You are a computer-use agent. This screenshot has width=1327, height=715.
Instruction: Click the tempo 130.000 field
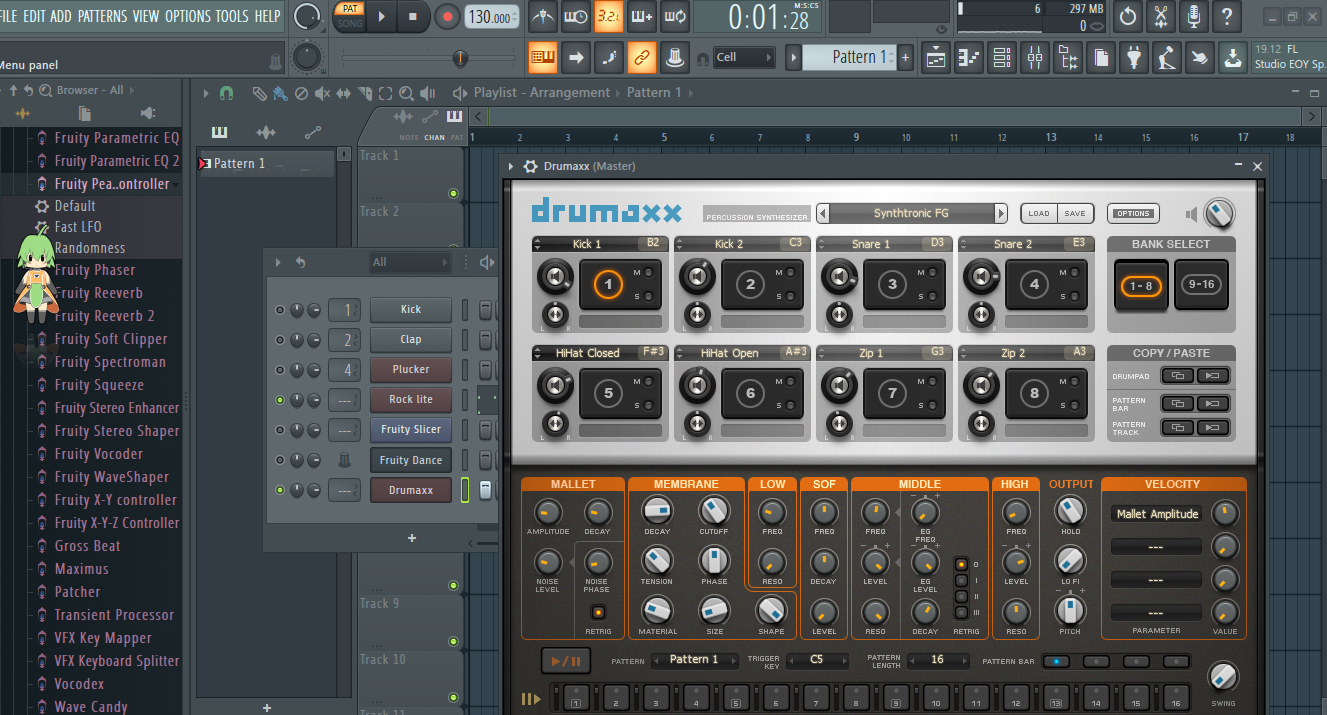[x=493, y=17]
